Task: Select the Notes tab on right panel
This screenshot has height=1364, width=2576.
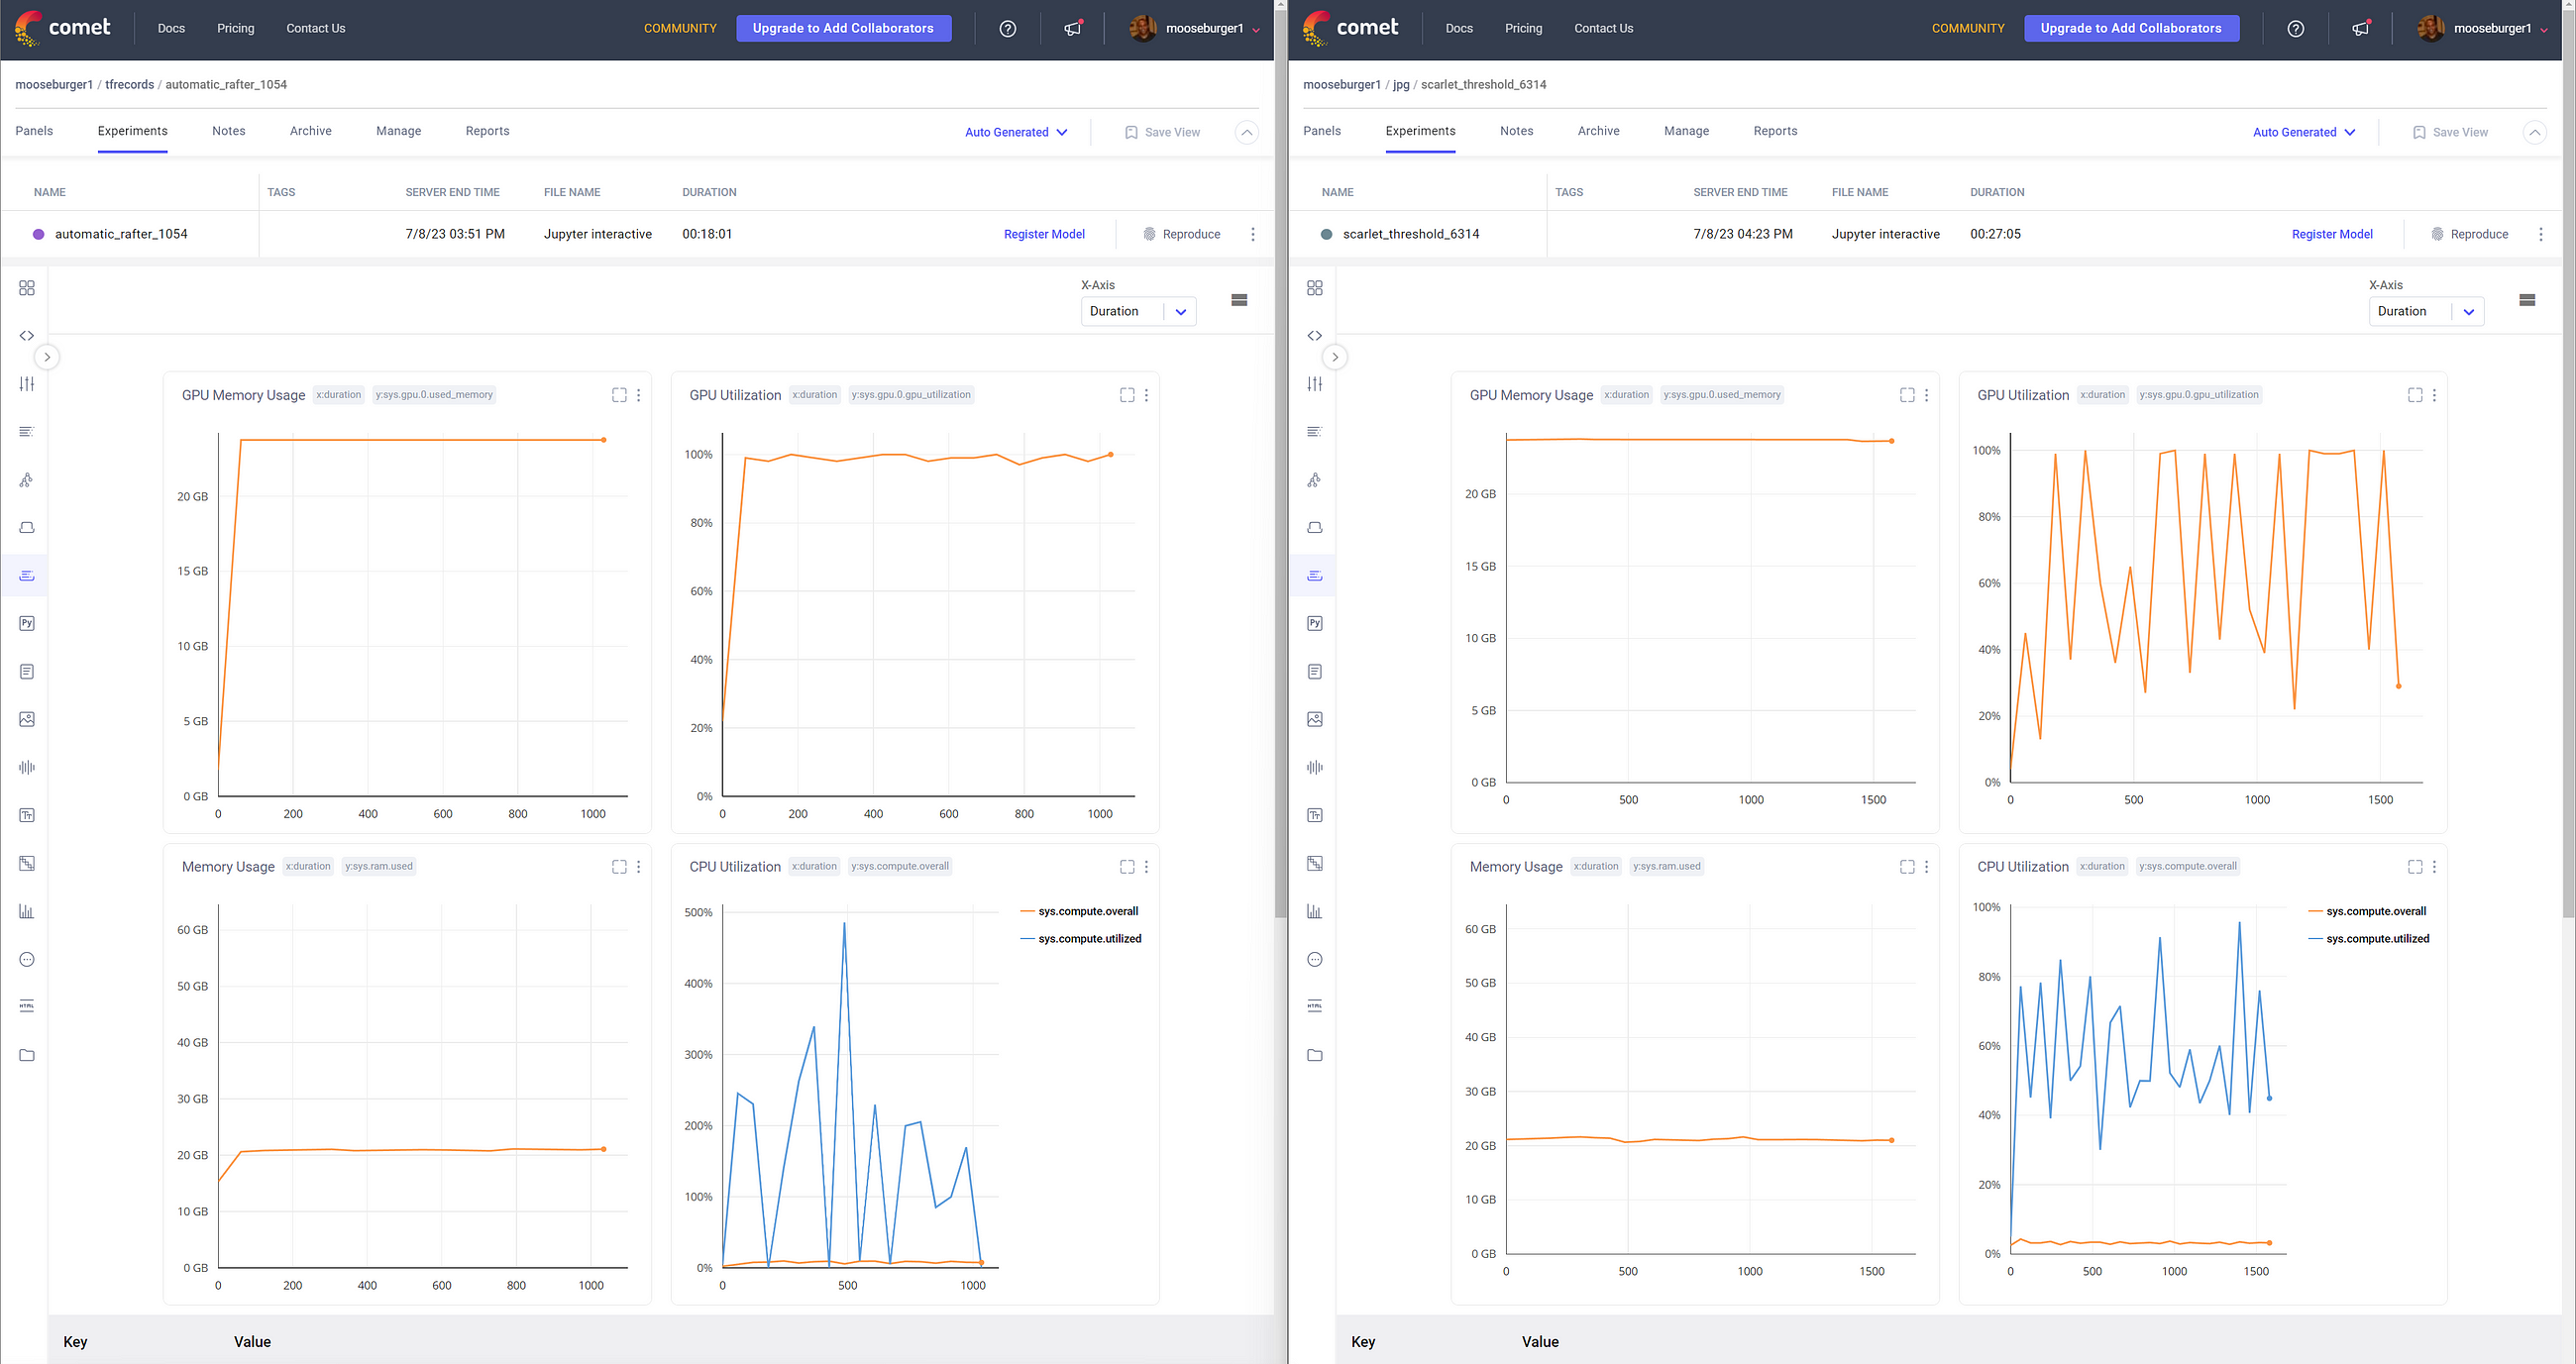Action: (1516, 130)
